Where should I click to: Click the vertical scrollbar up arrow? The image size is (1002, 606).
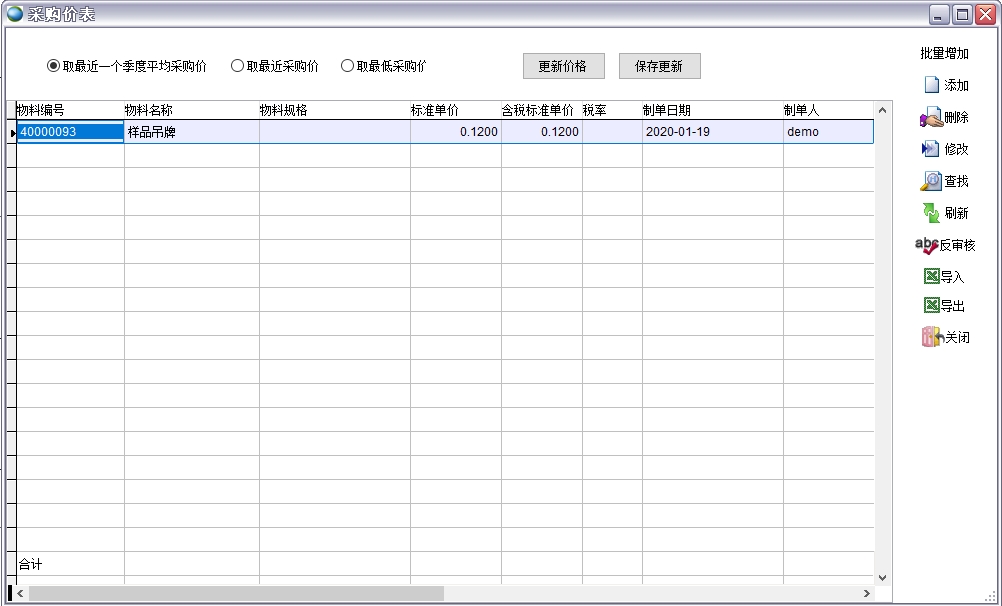click(881, 109)
